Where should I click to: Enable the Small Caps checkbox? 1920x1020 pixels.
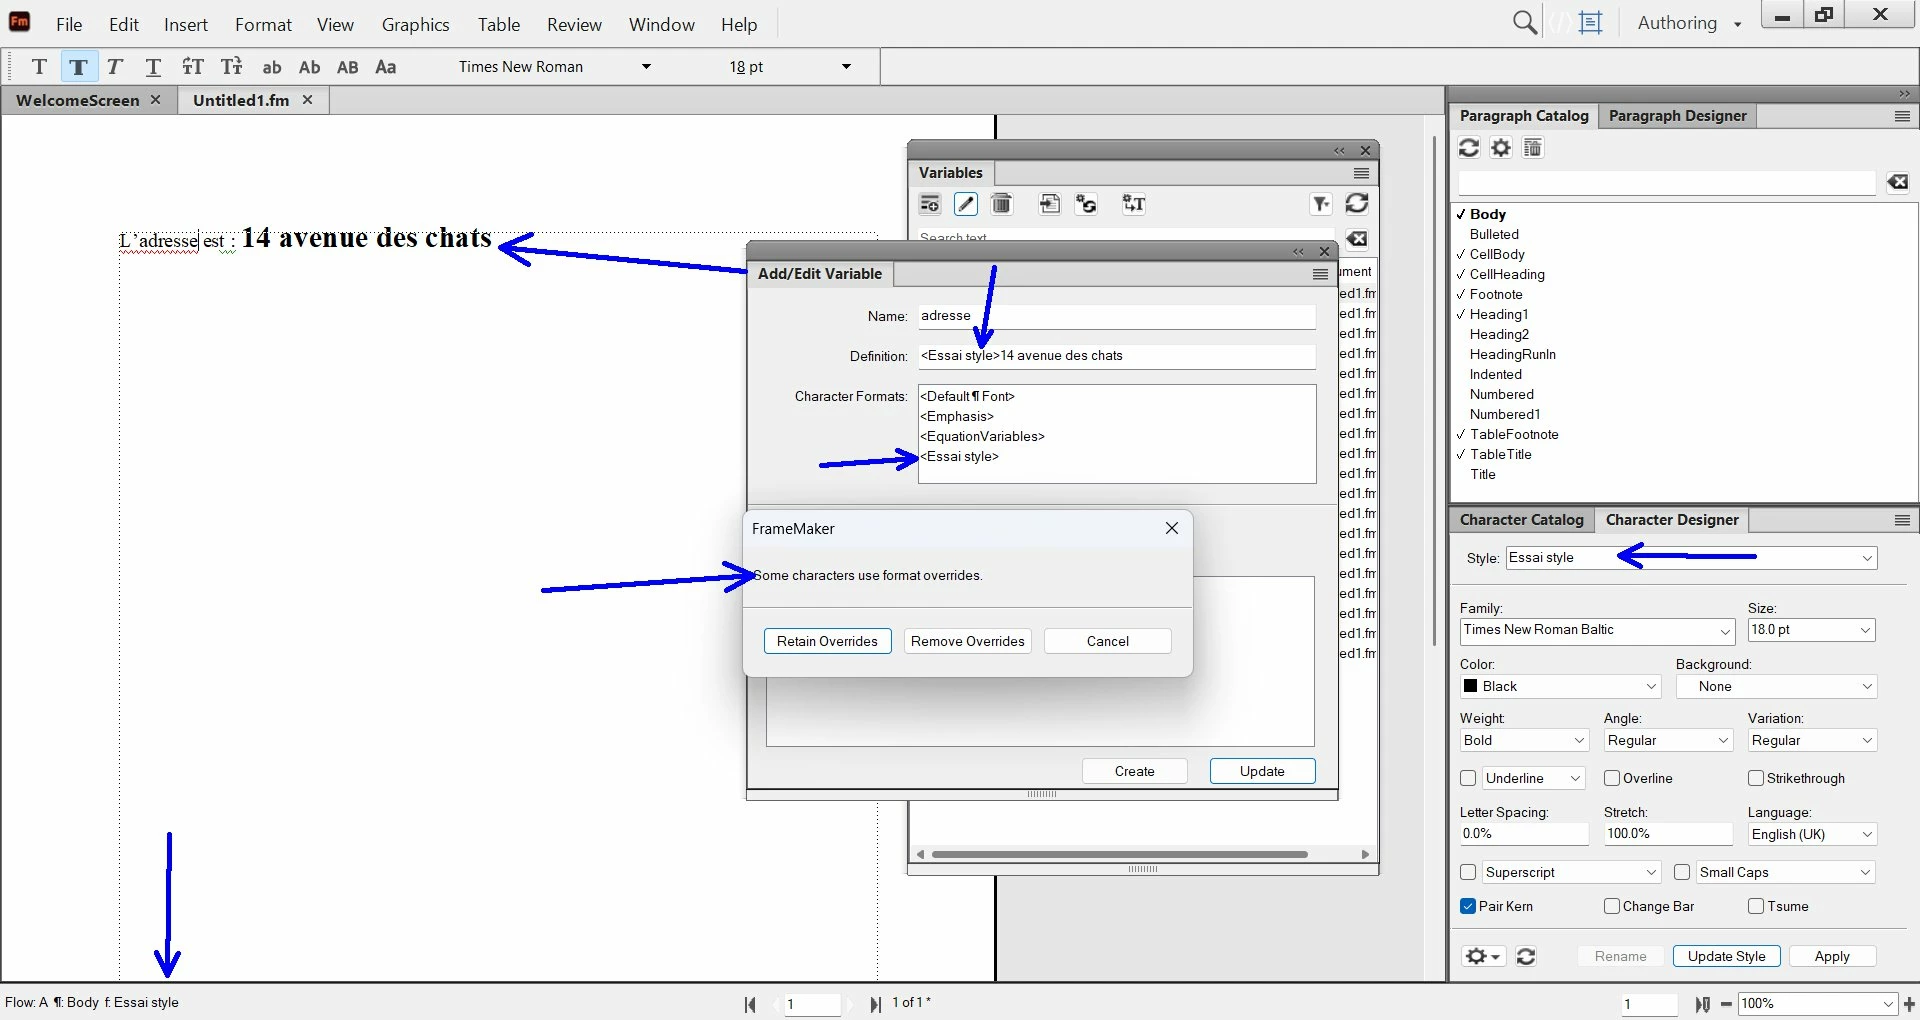(x=1682, y=872)
